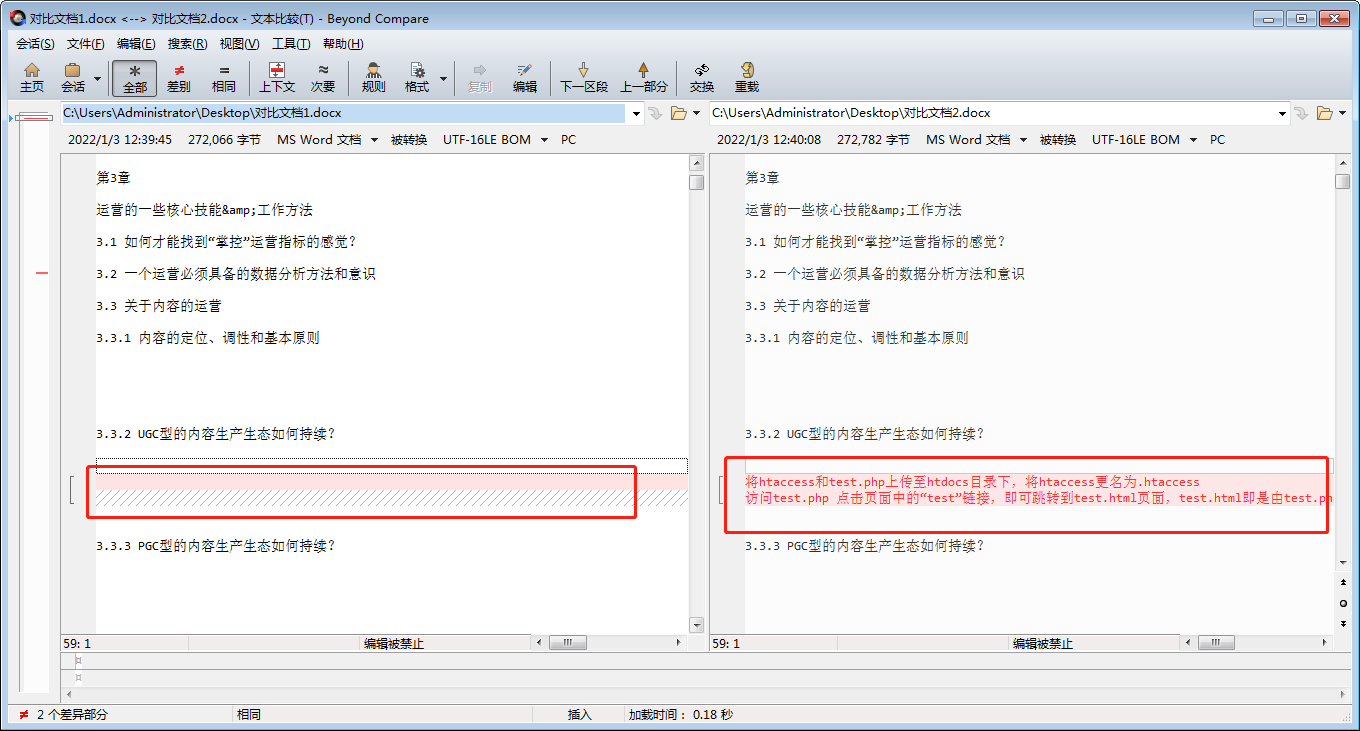Open the 会话(S) menu

tap(35, 44)
